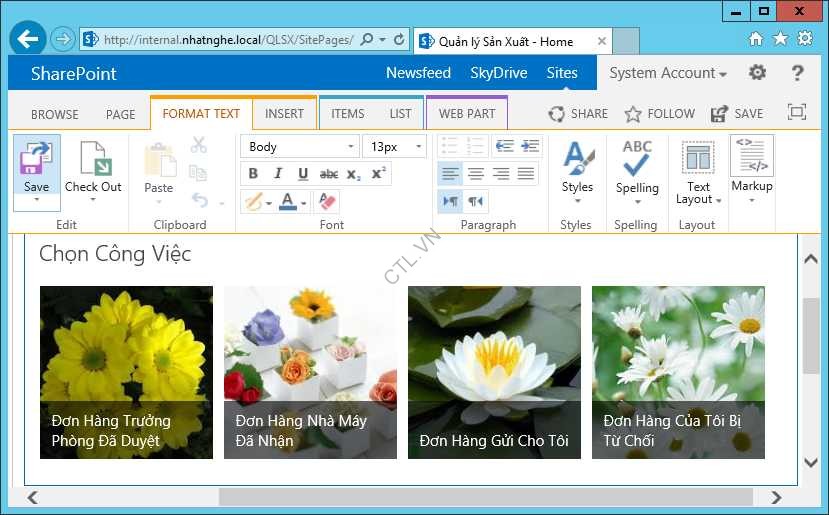Go to the Newsfeed link
829x515 pixels.
coord(418,73)
